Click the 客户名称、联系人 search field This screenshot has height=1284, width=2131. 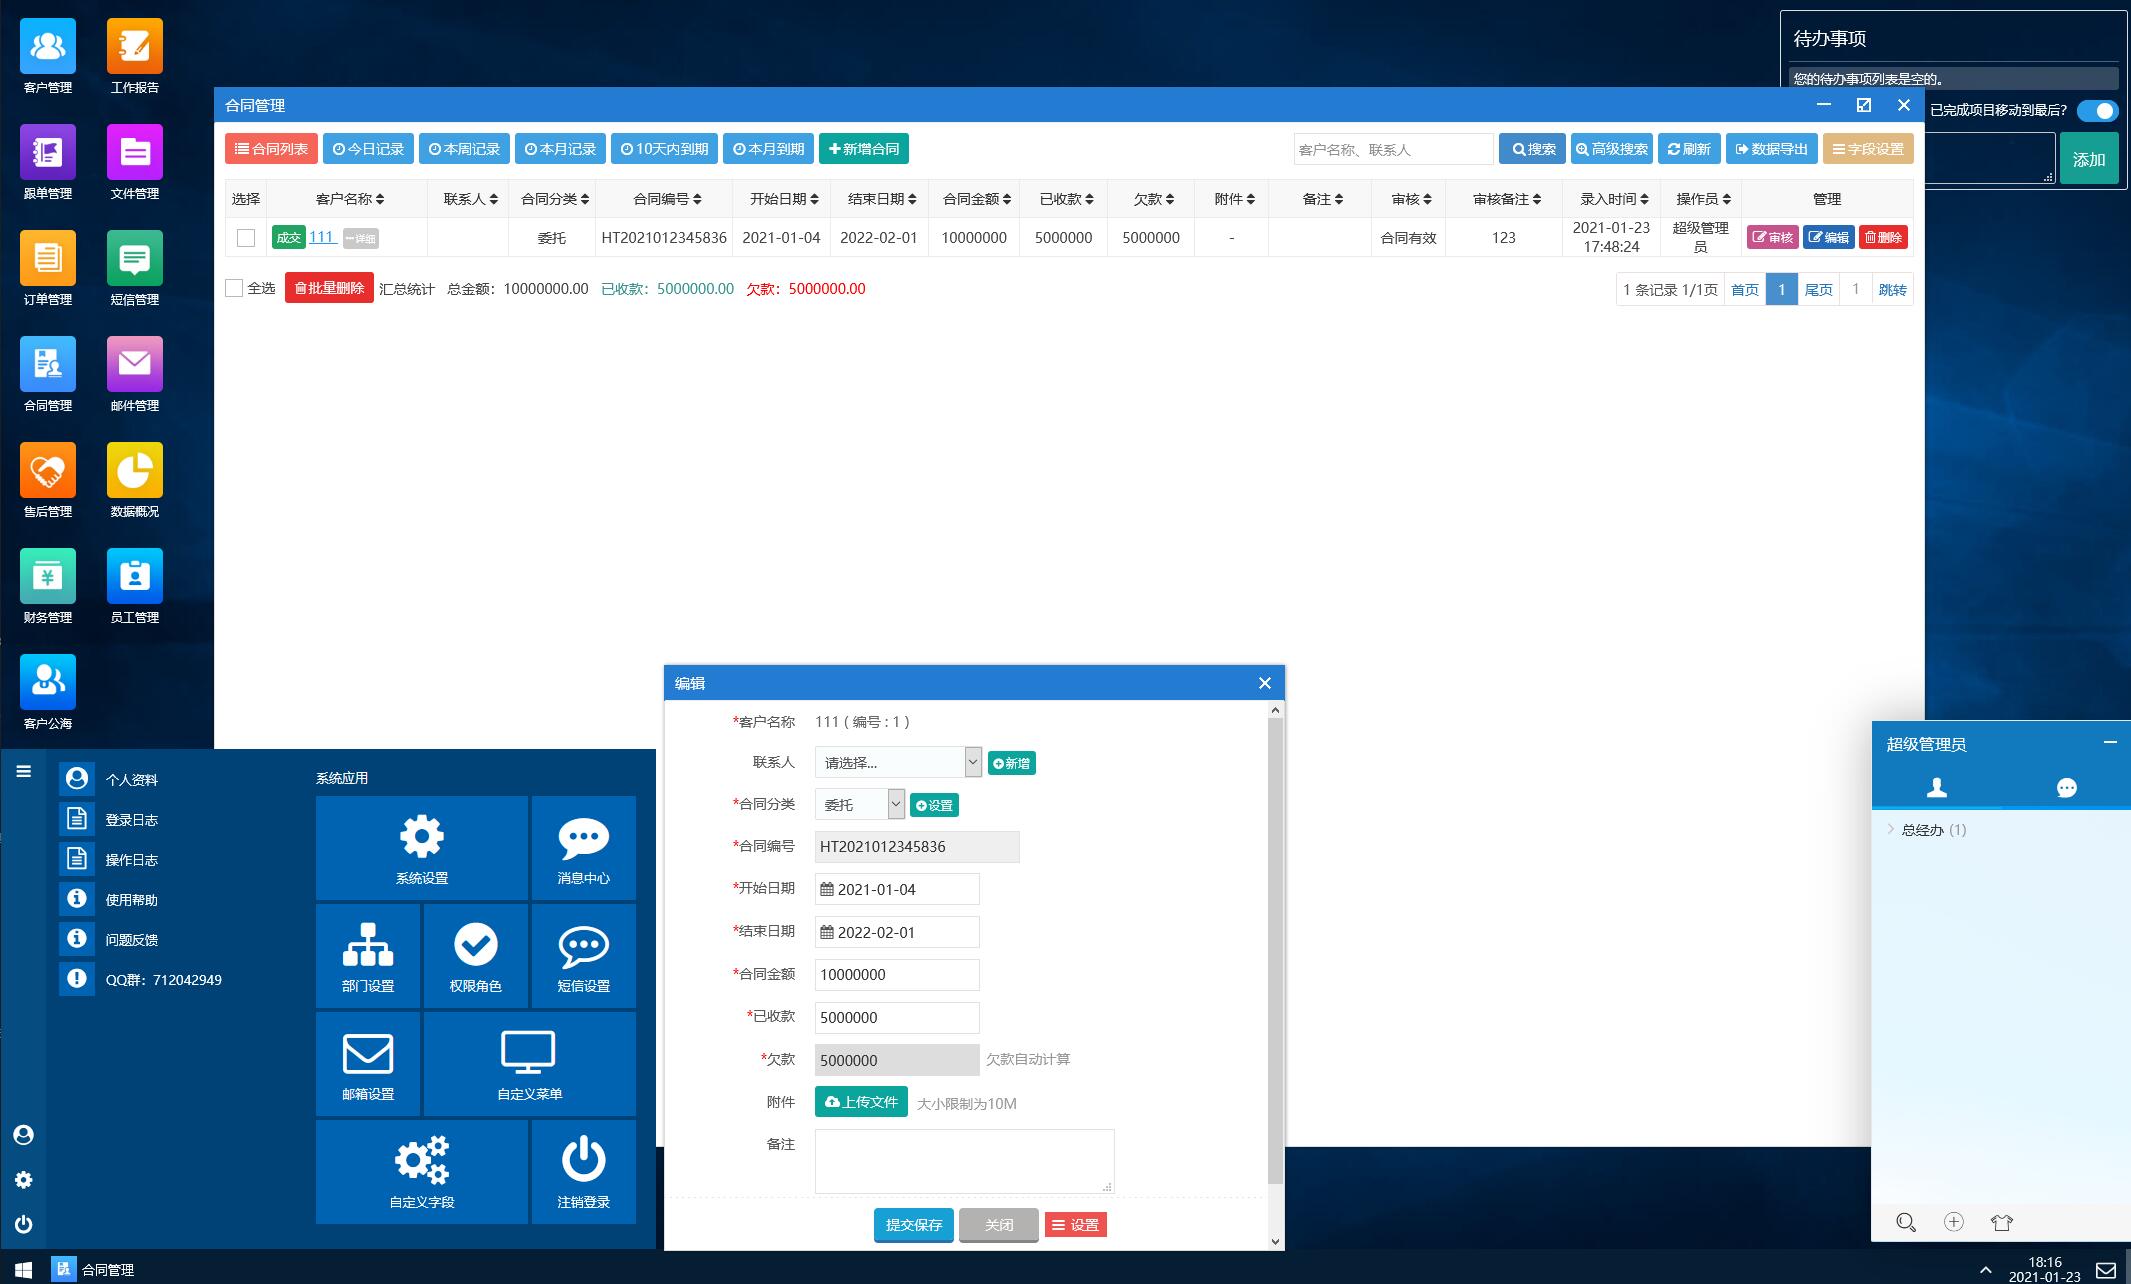(x=1393, y=149)
